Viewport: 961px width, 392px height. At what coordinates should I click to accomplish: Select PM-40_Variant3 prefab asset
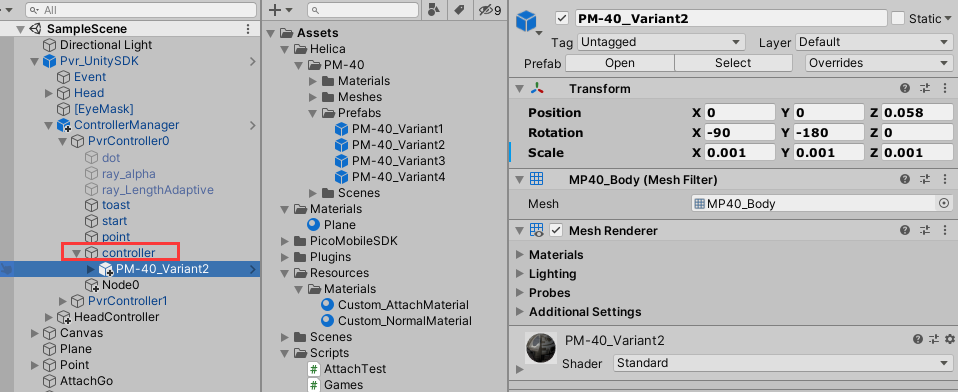(x=398, y=161)
